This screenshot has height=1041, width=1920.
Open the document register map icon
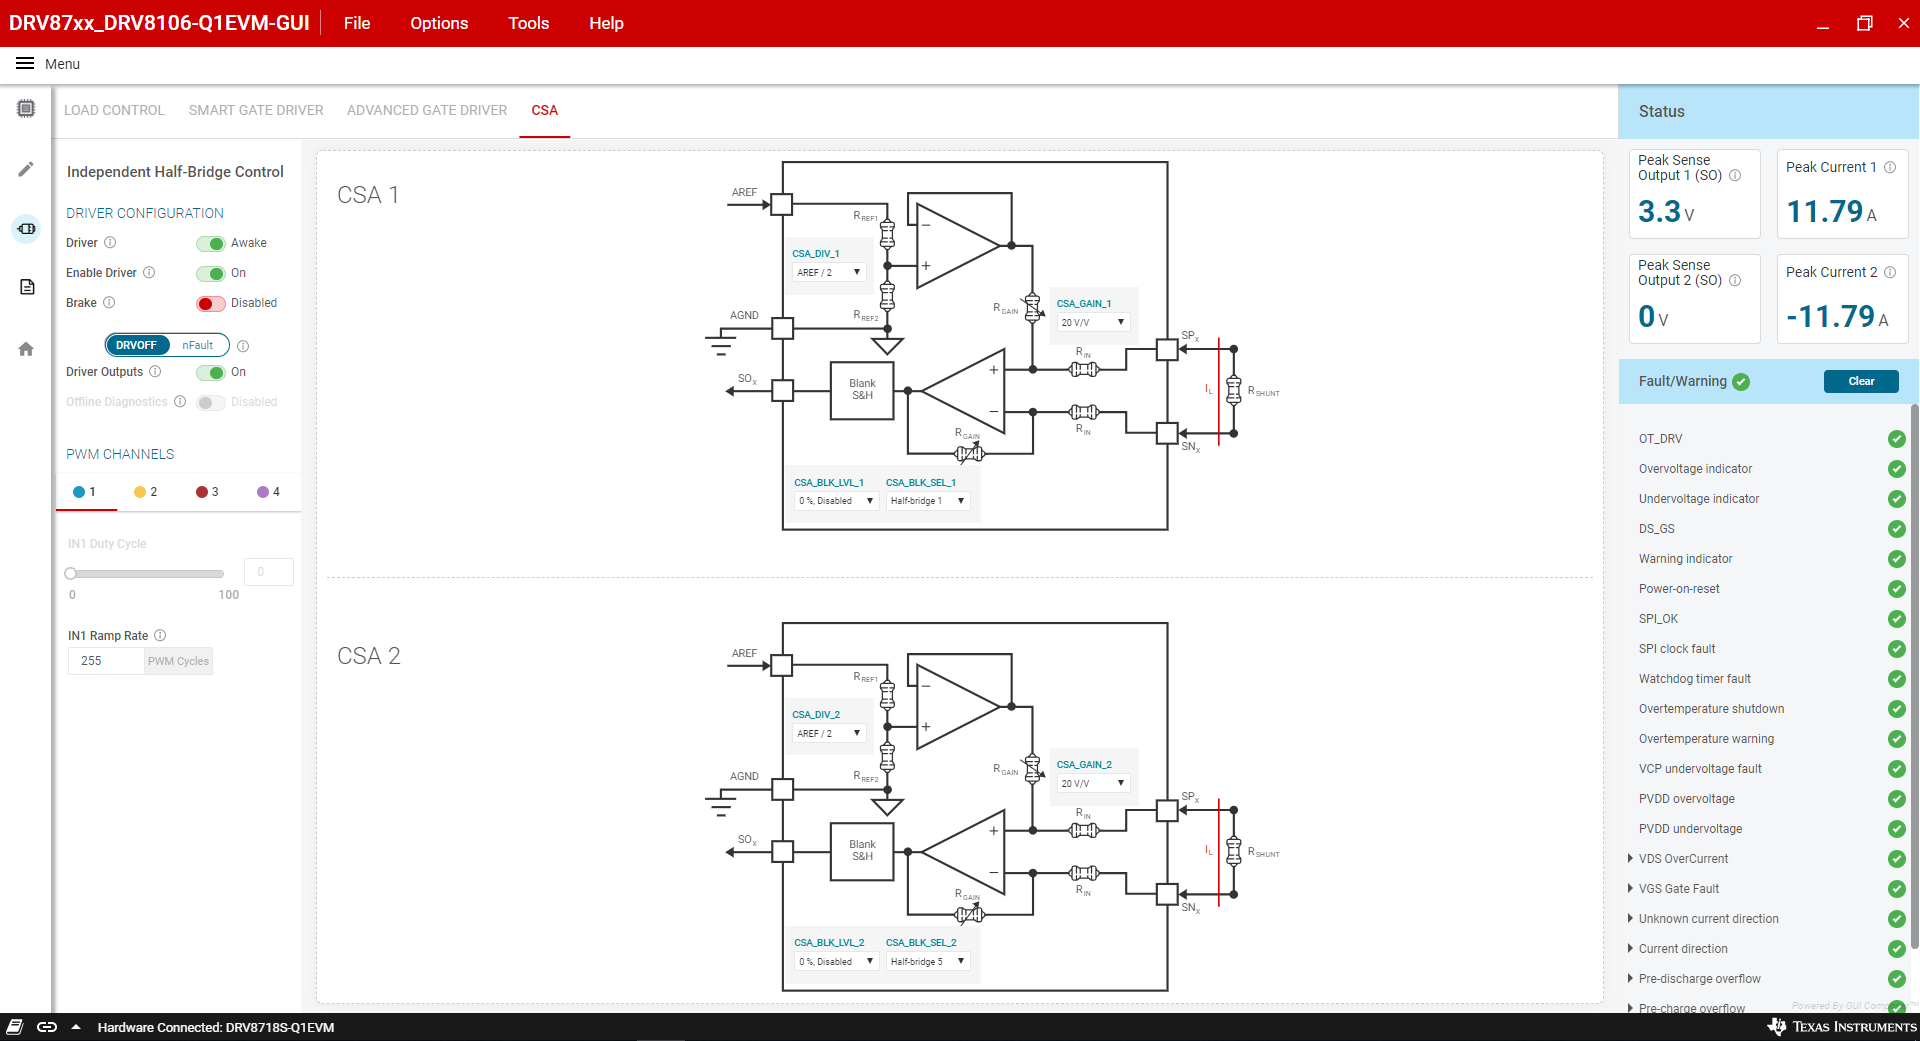(27, 287)
